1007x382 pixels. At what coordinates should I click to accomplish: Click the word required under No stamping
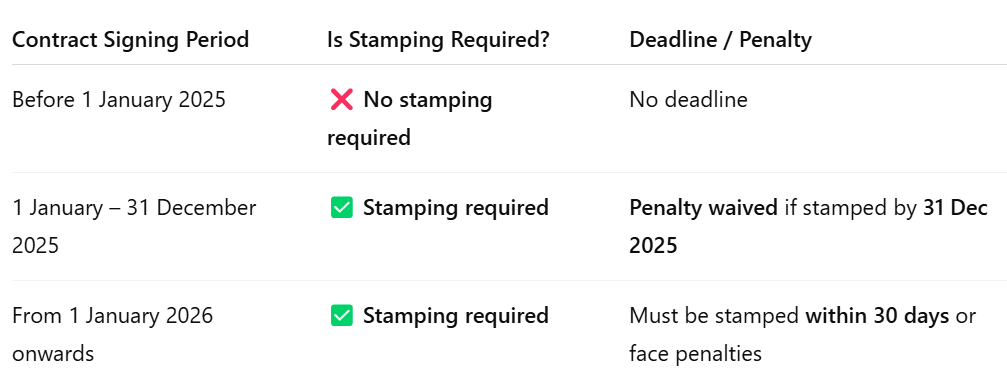(369, 138)
